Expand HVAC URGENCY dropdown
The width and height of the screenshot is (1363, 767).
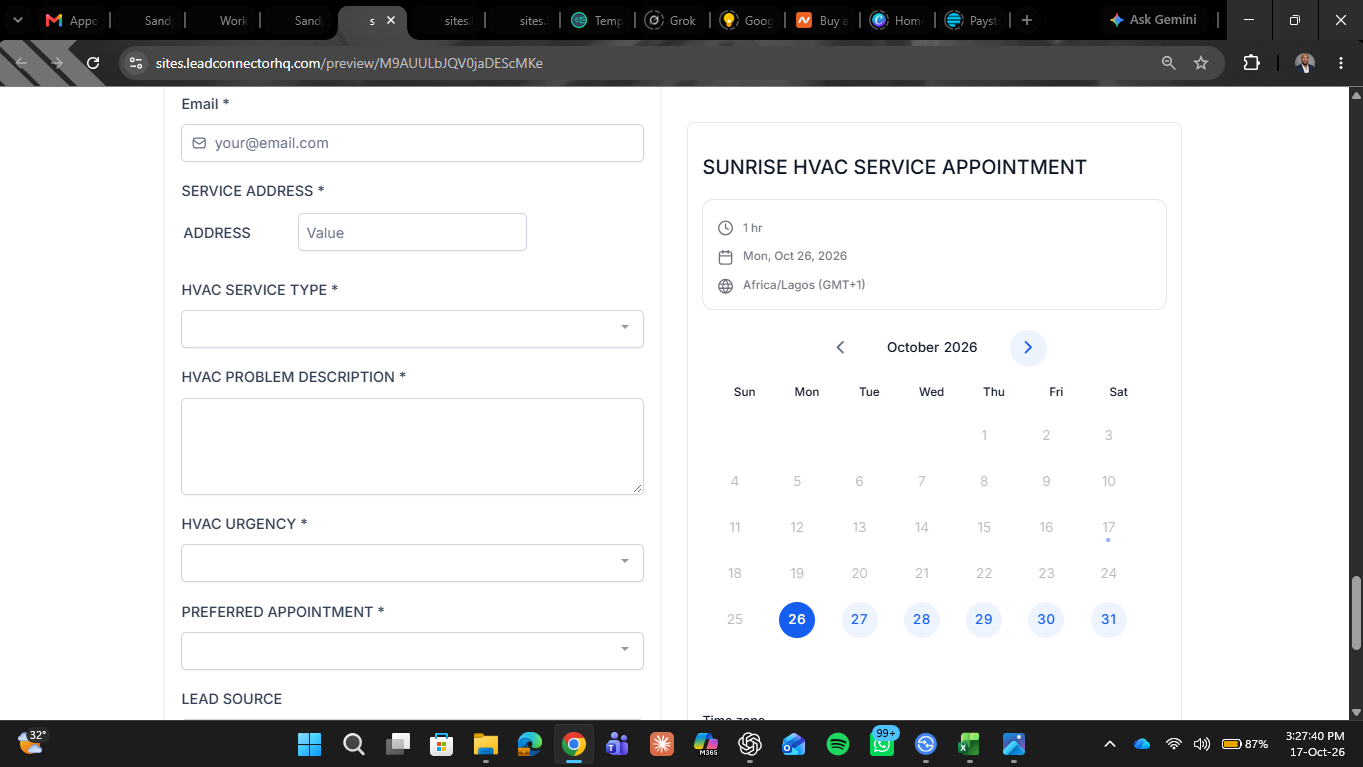pyautogui.click(x=412, y=563)
